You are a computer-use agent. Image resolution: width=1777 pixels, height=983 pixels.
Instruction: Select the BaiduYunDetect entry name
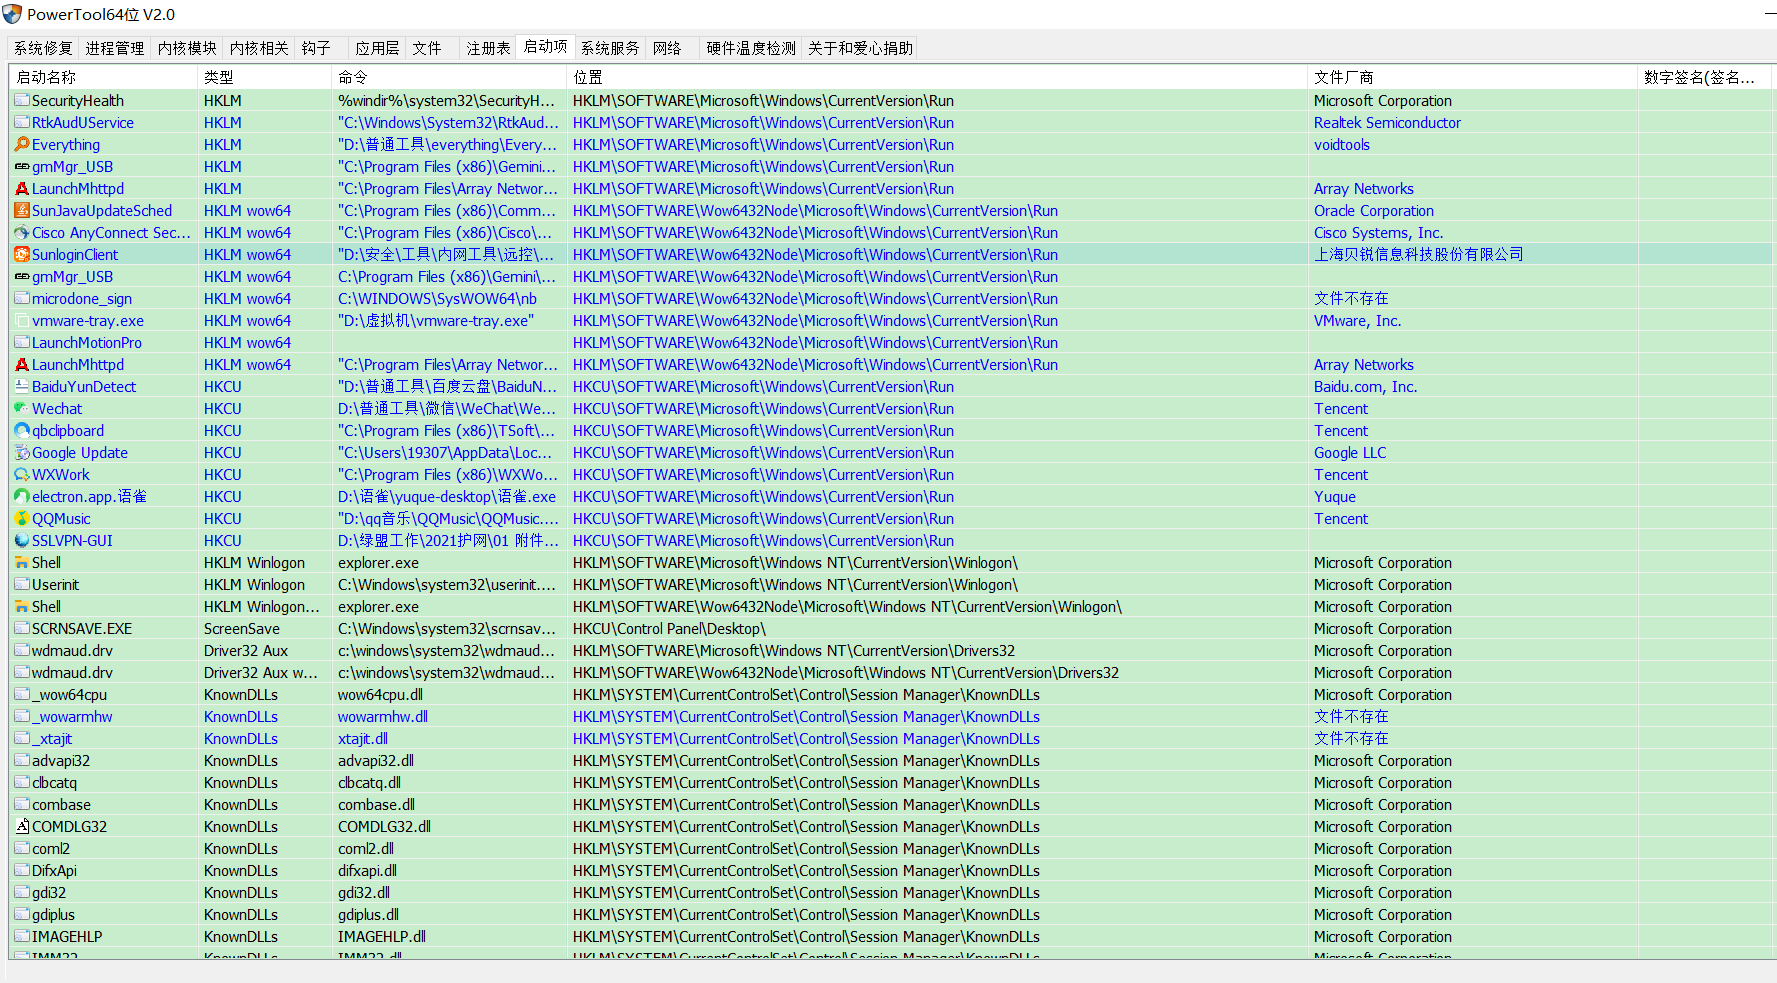click(84, 386)
